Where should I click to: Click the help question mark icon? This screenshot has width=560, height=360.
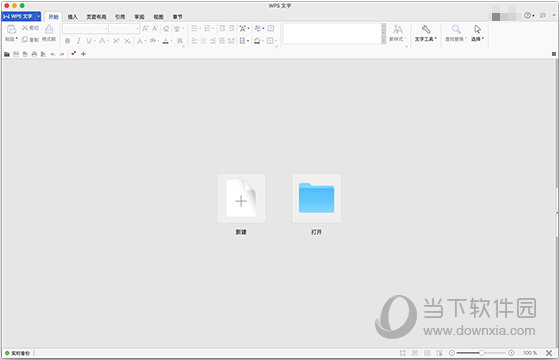point(528,15)
